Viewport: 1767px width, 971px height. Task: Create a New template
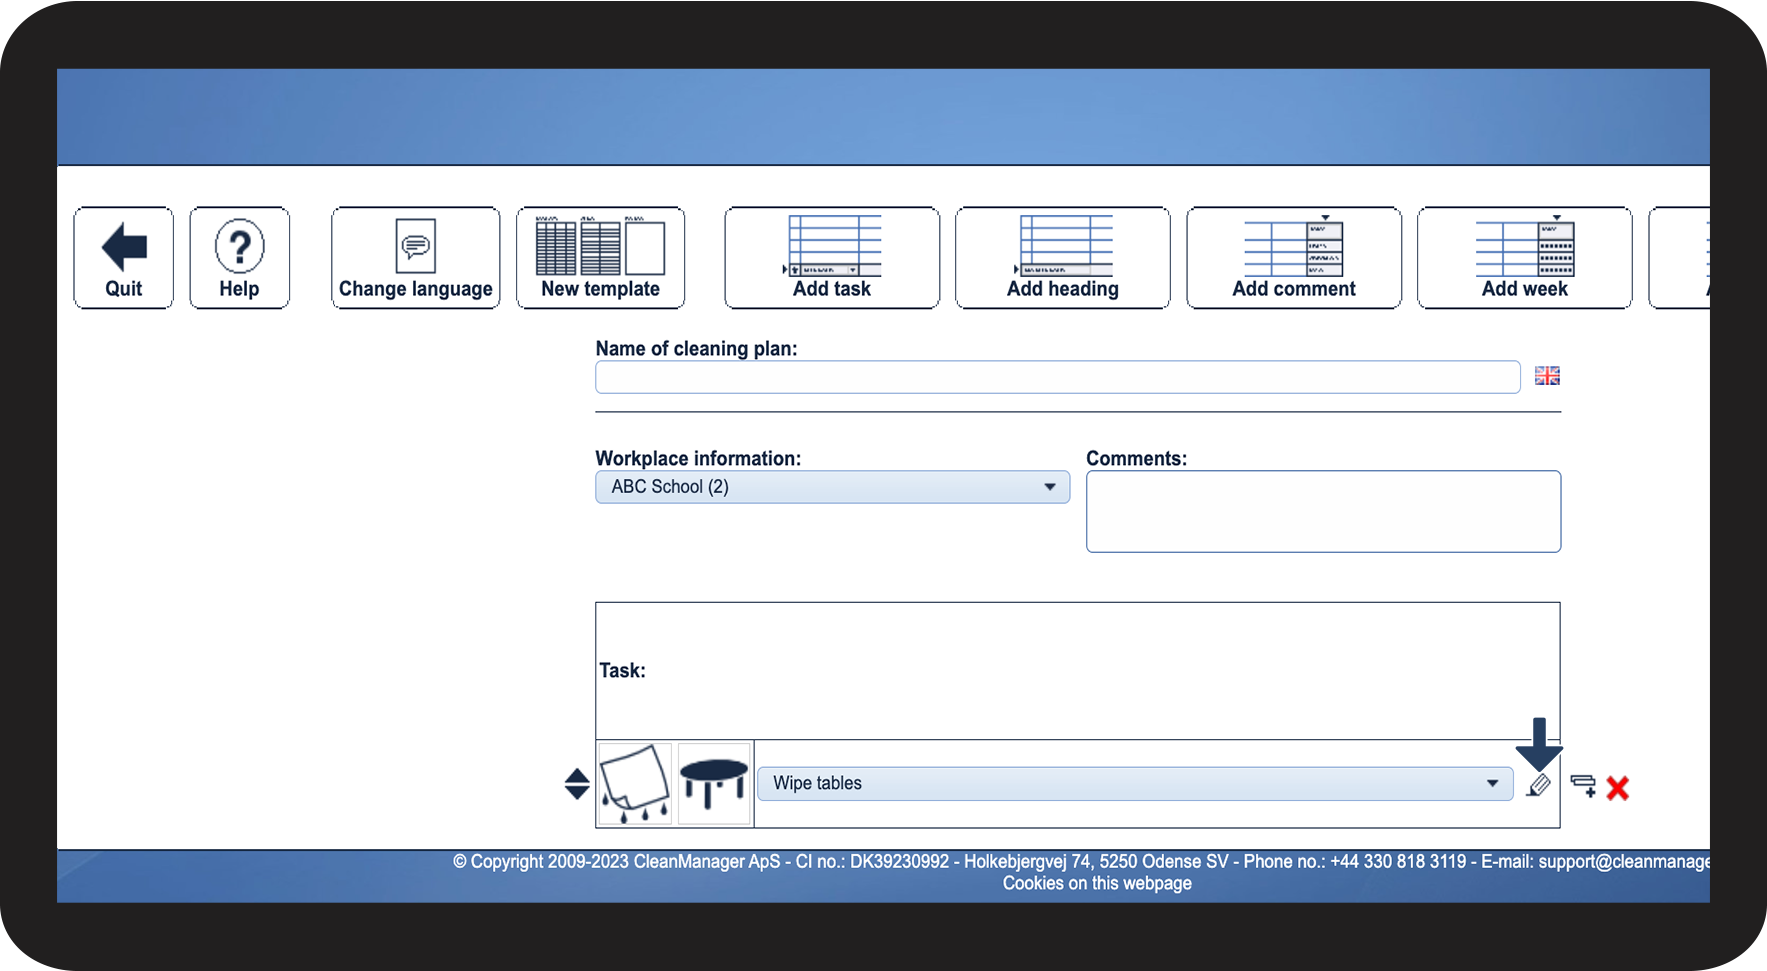pos(600,258)
